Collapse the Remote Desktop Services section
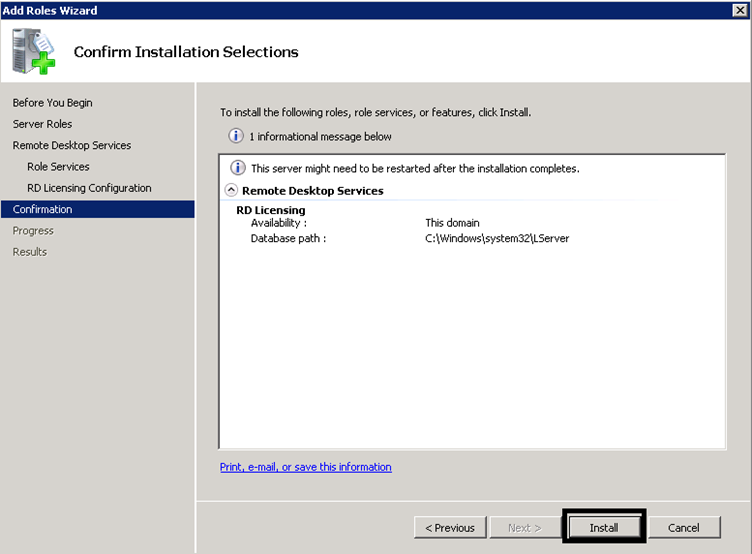The width and height of the screenshot is (752, 554). (x=231, y=190)
